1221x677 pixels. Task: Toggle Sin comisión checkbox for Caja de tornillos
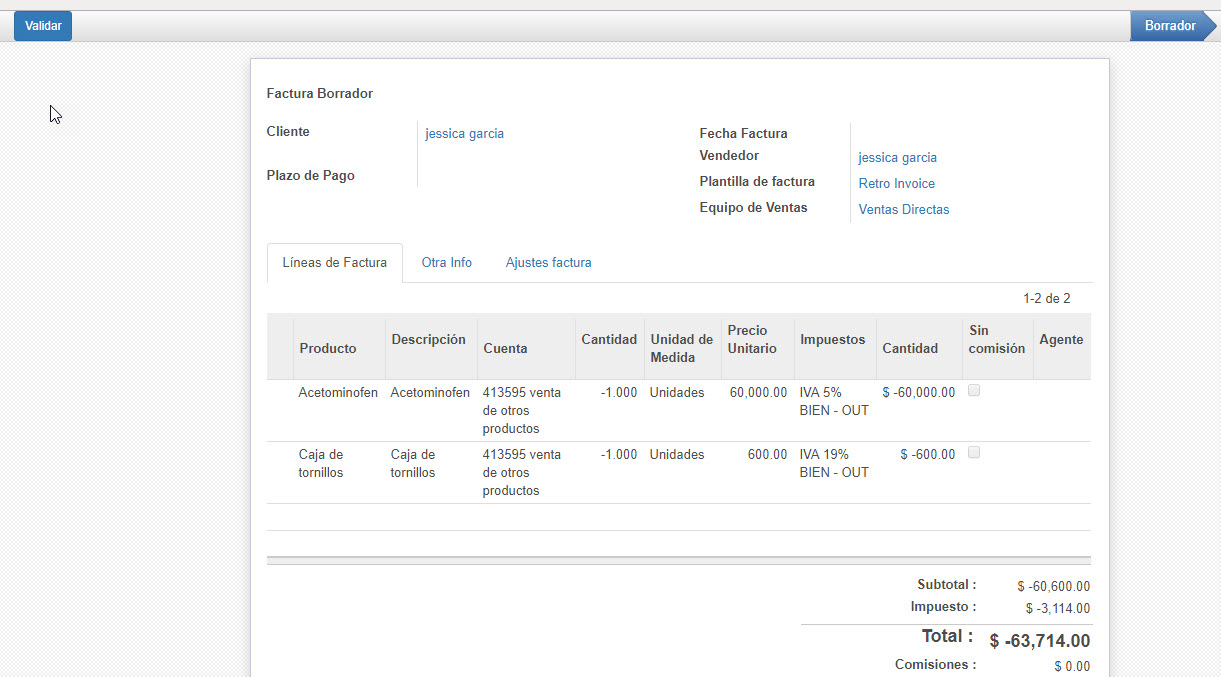(974, 453)
